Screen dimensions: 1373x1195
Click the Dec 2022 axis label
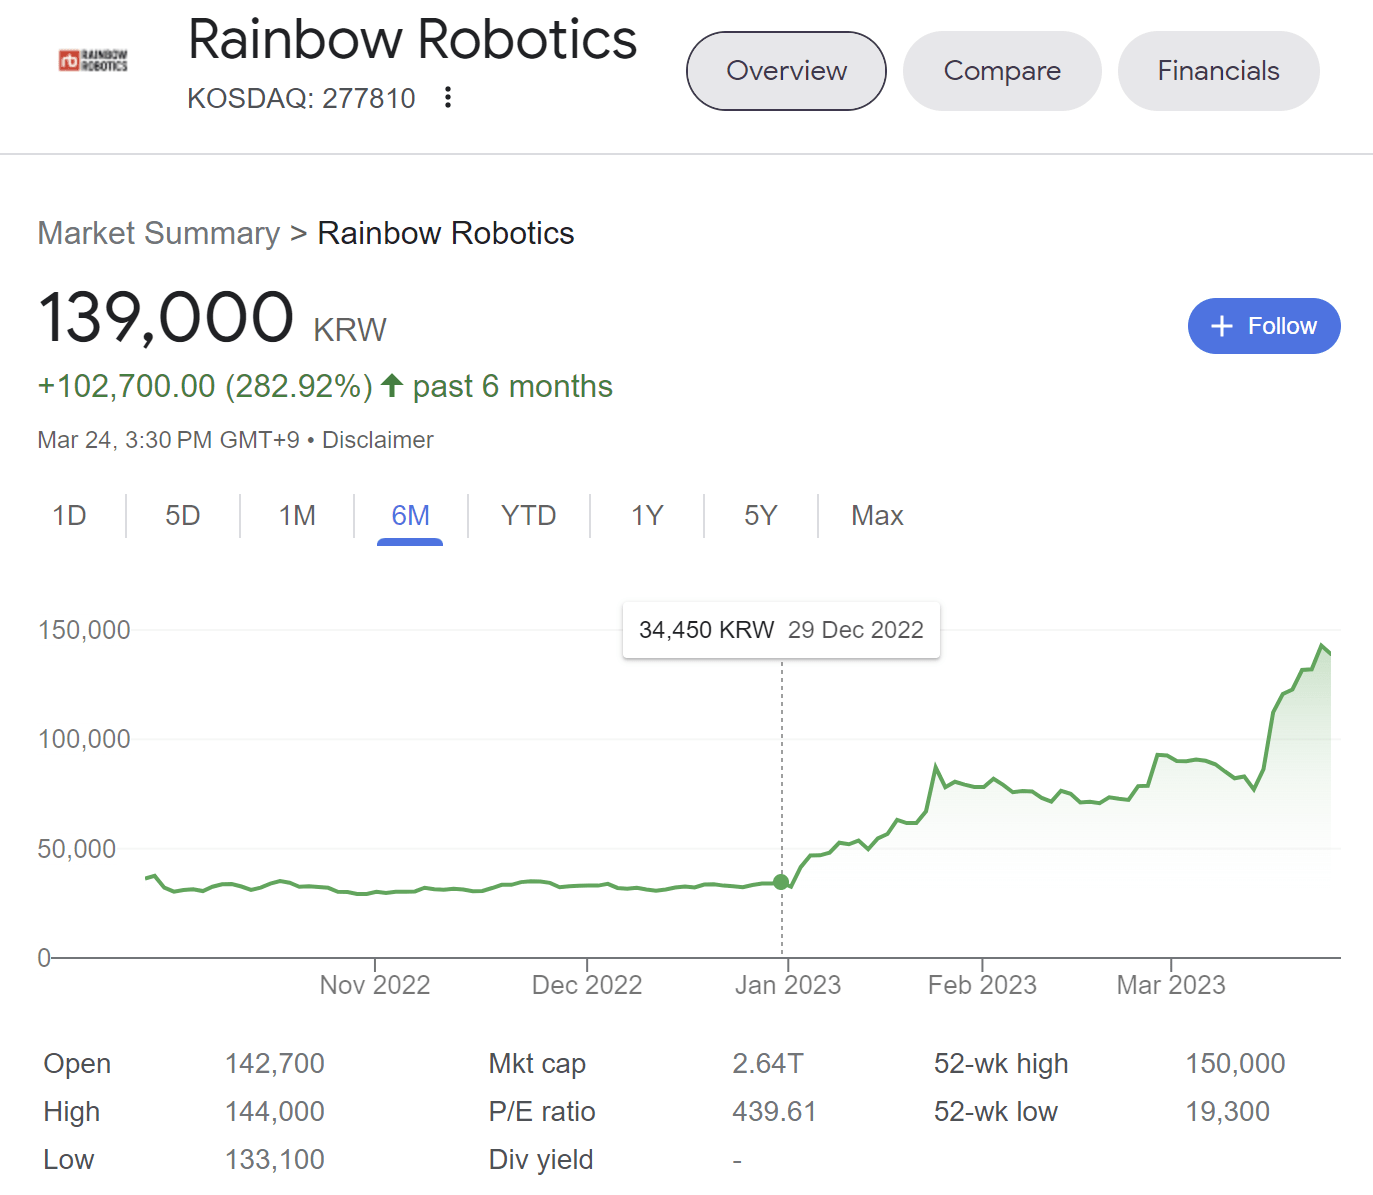(587, 985)
